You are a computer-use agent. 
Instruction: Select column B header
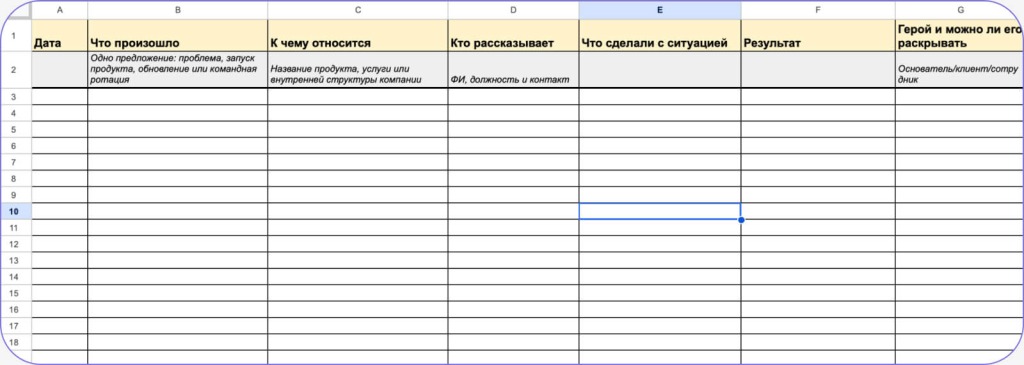click(178, 10)
